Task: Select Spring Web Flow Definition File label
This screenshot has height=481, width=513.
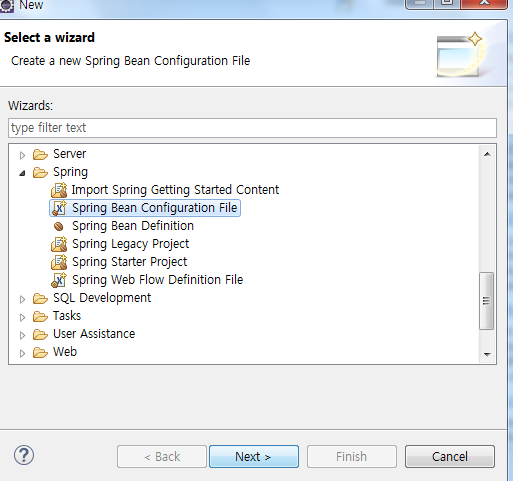Action: [x=158, y=280]
